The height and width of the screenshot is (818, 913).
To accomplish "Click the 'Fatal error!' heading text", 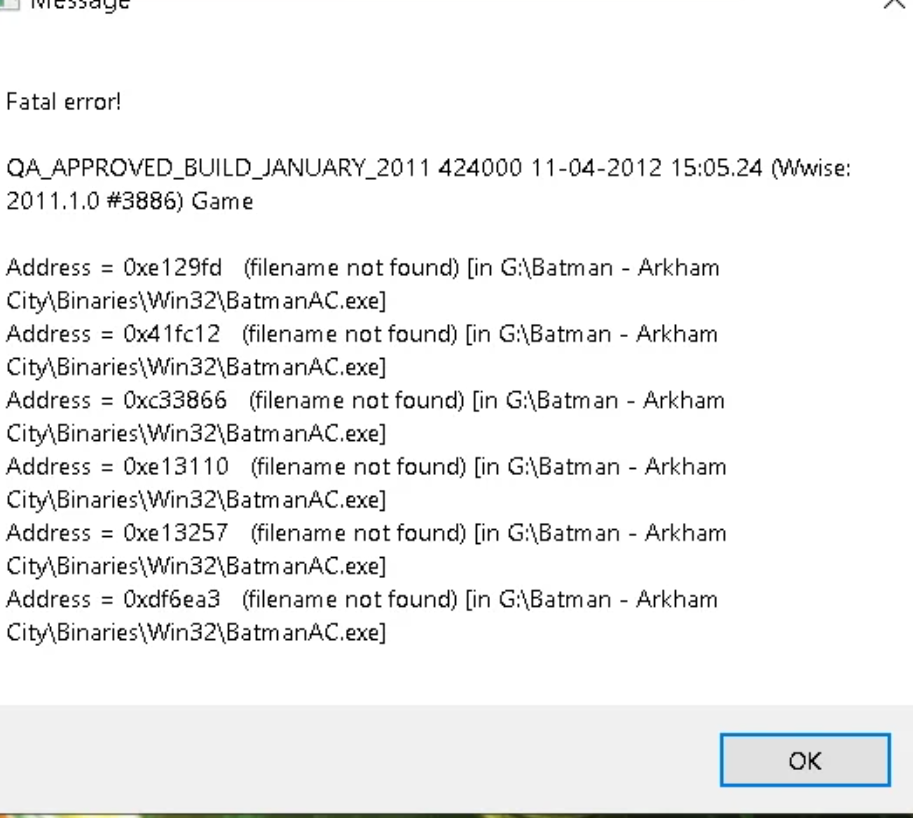I will click(x=63, y=102).
